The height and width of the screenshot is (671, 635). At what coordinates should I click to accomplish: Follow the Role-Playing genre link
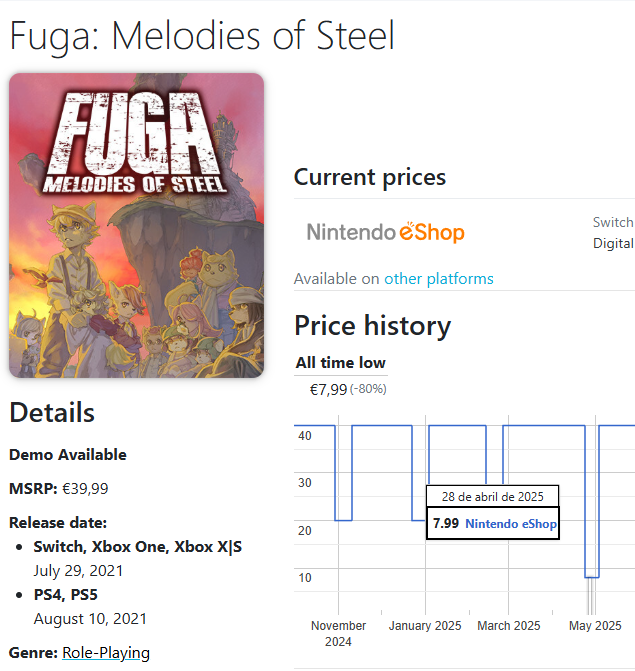coord(106,653)
